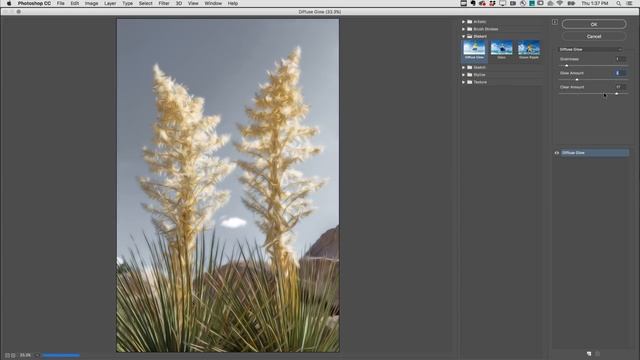
Task: Open the 3D menu
Action: pos(179,3)
